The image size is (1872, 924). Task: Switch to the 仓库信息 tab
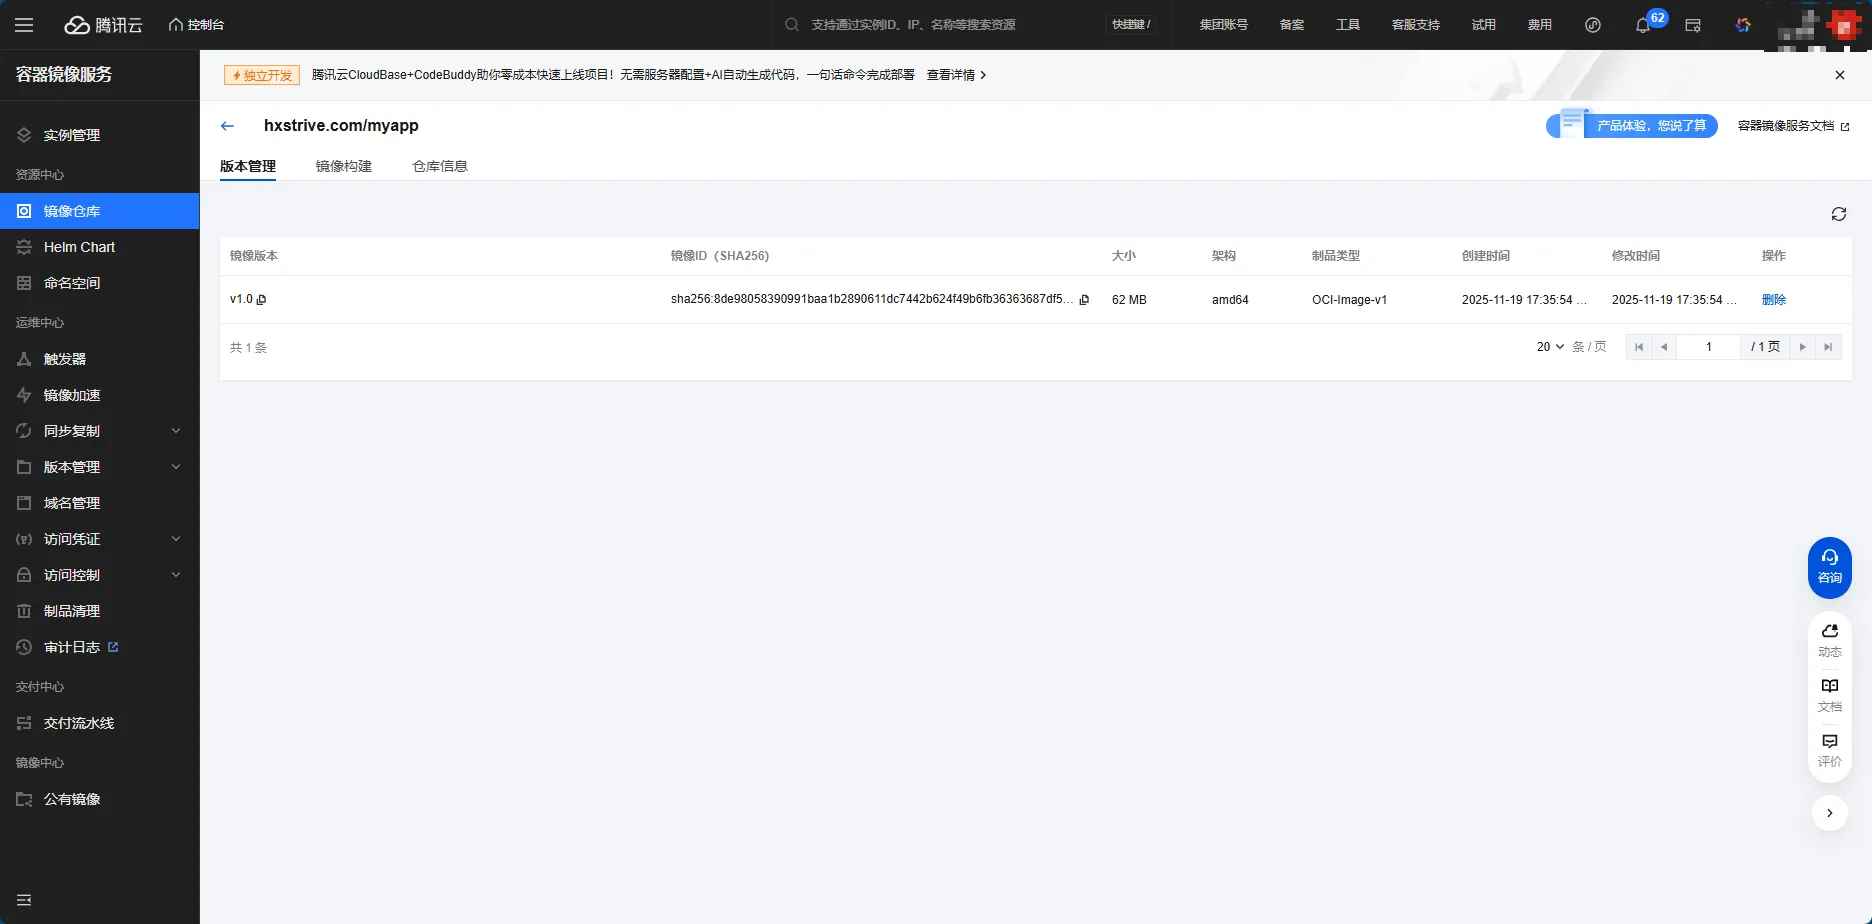click(439, 166)
